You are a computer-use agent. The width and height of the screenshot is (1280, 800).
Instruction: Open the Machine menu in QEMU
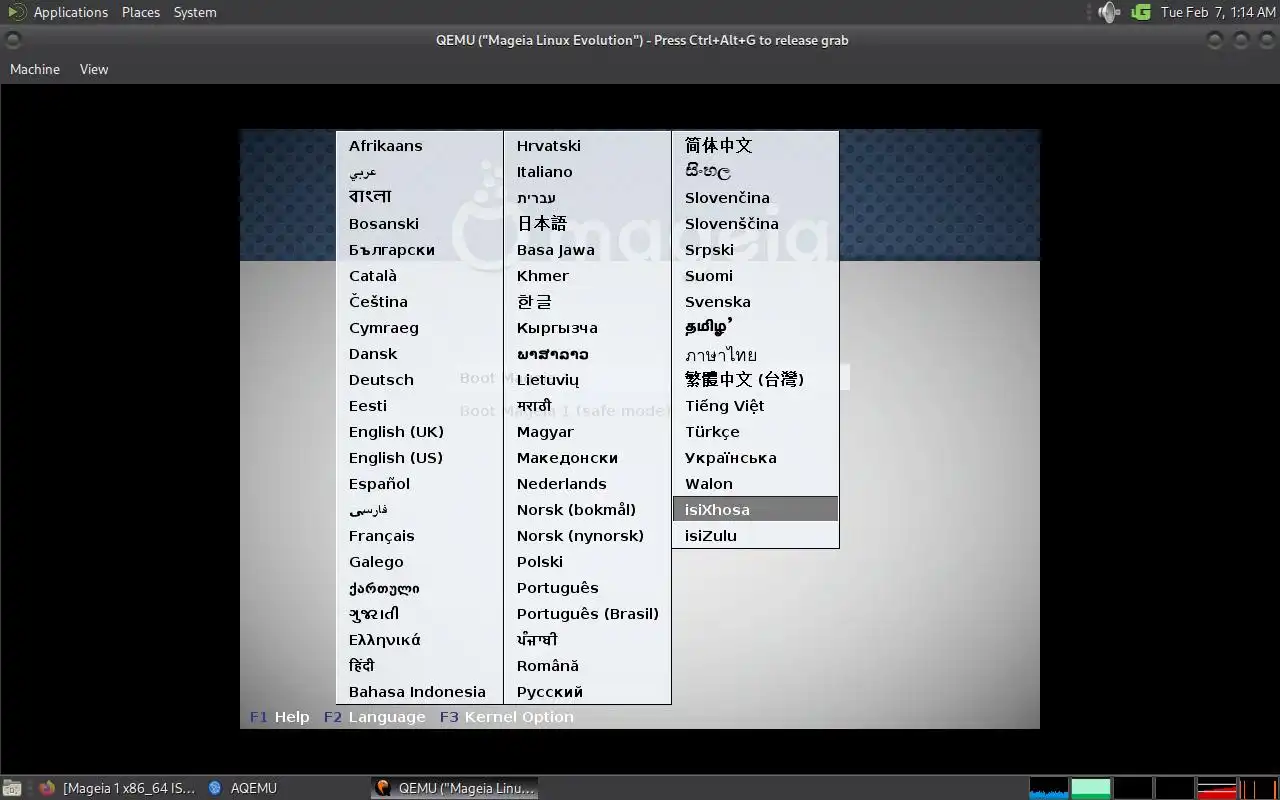pos(35,69)
